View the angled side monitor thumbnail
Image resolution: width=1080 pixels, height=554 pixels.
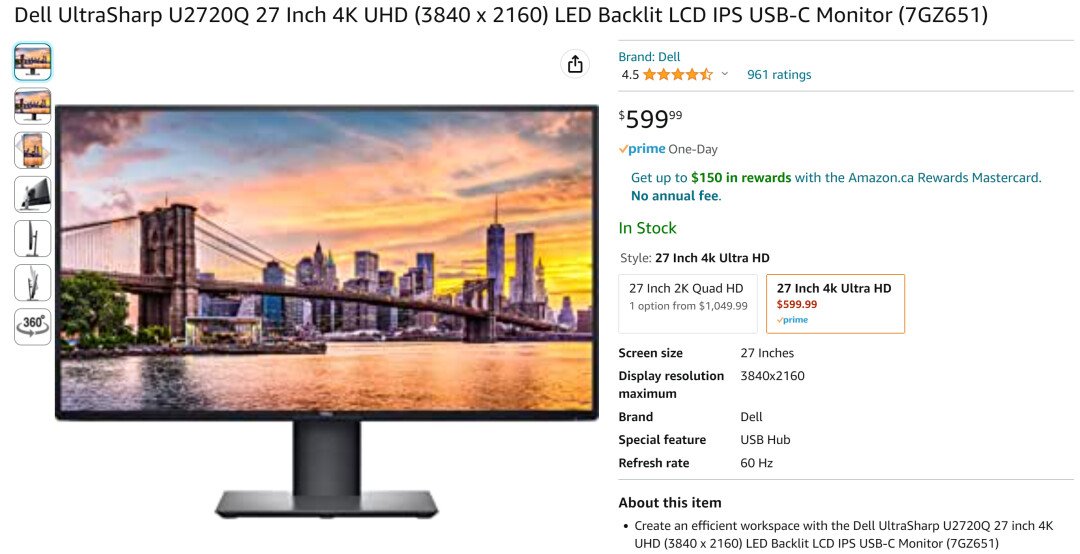pos(32,194)
